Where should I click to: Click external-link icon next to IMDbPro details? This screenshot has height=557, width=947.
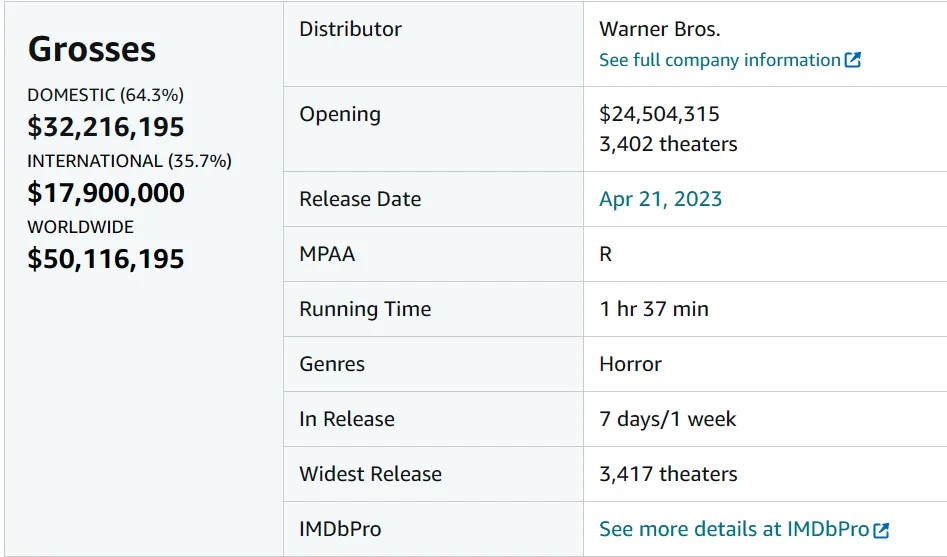tap(881, 530)
